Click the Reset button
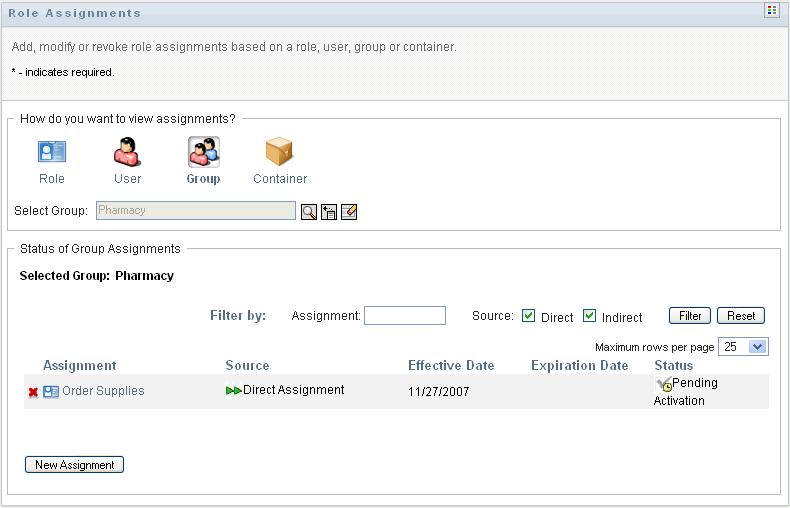Screen dimensions: 790x508 coord(741,316)
